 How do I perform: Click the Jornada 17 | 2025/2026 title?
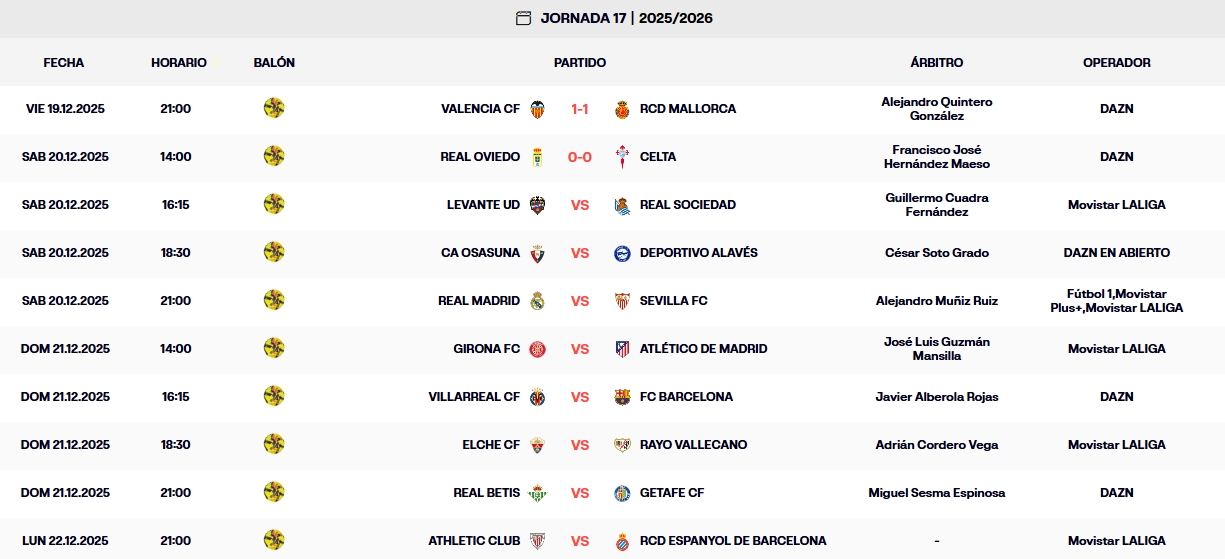(x=626, y=18)
